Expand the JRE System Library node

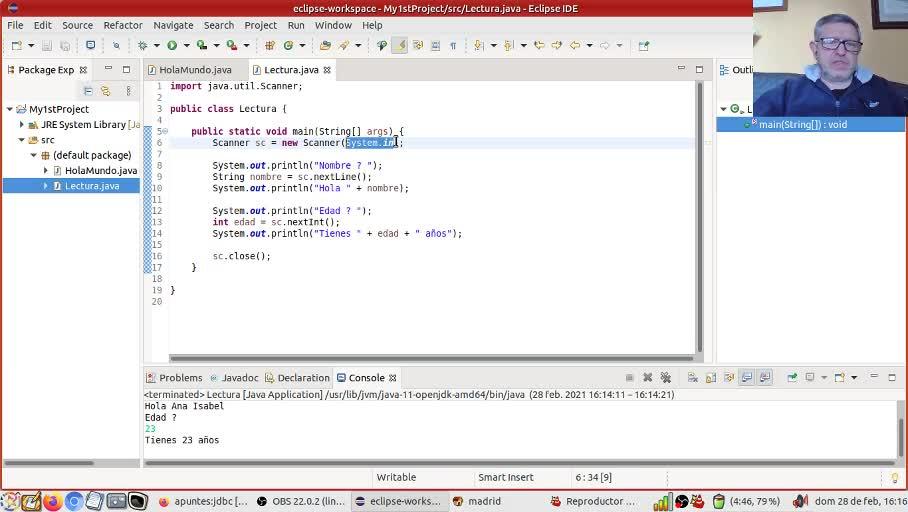(22, 125)
